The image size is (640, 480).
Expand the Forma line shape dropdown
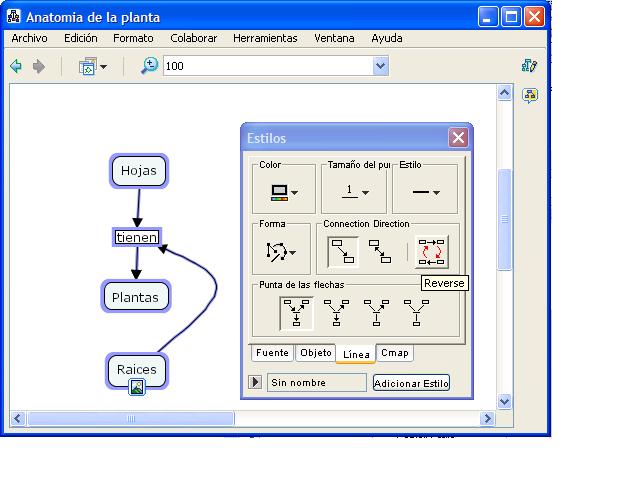tap(282, 251)
